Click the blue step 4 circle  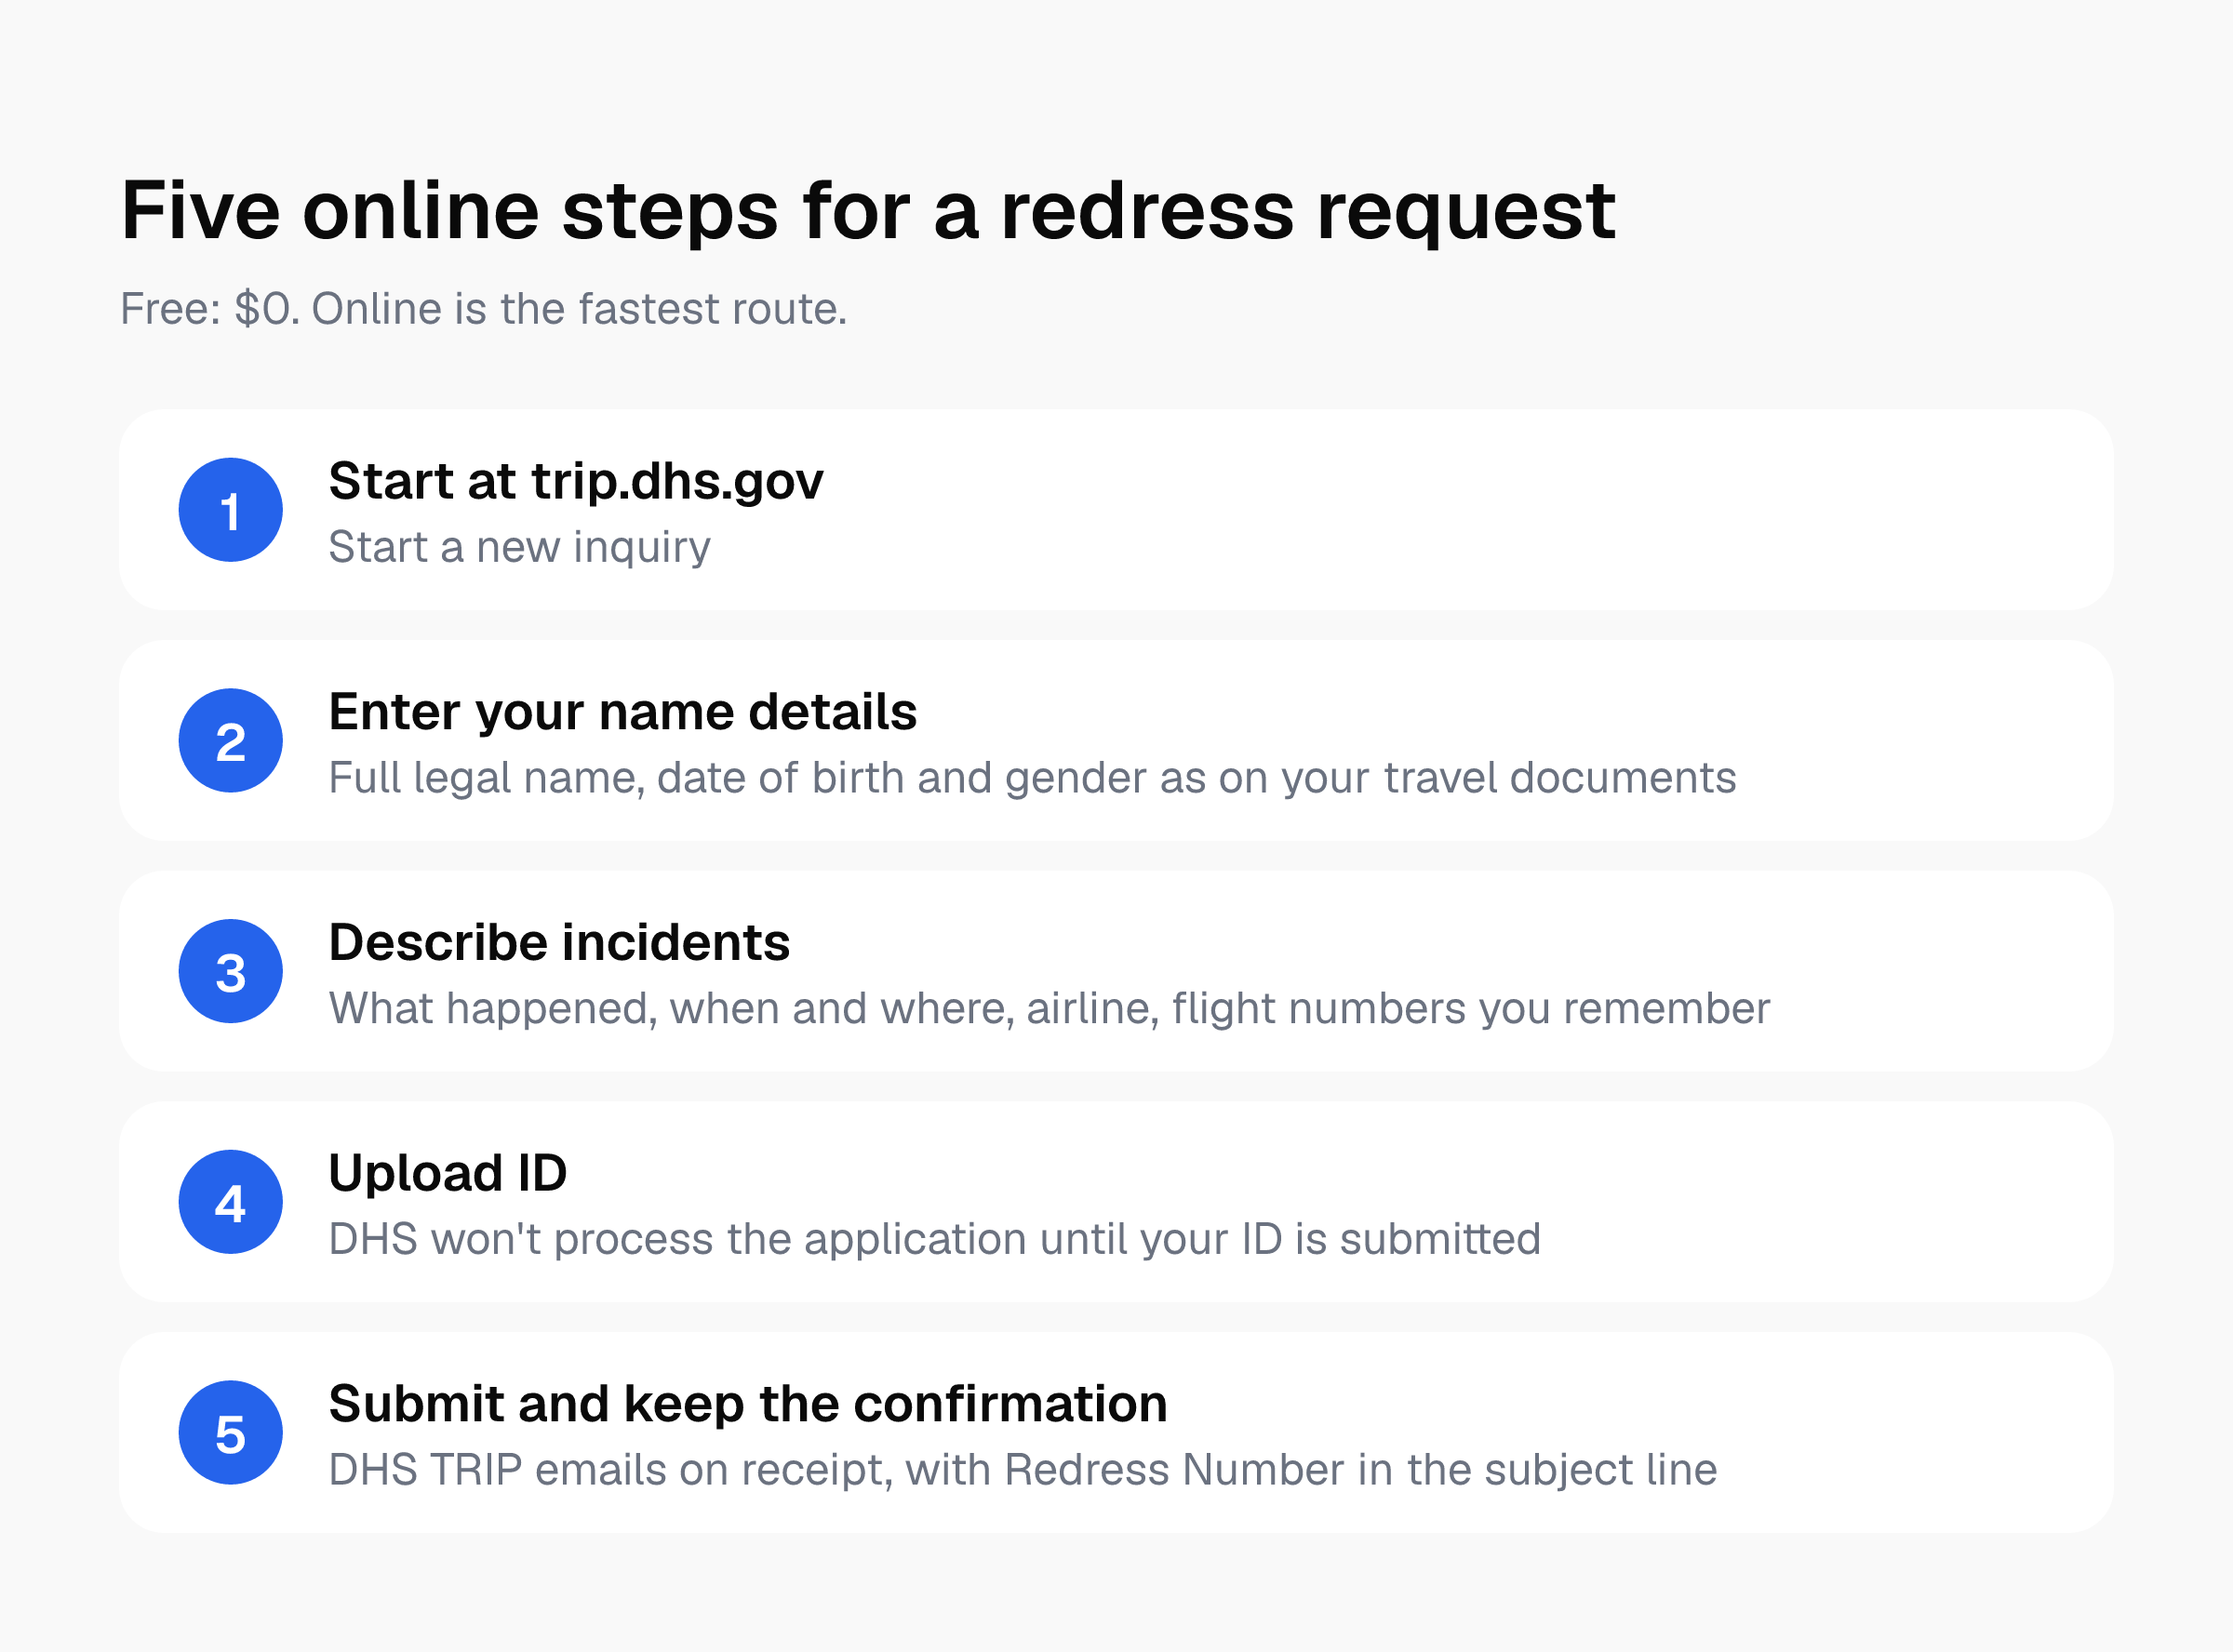click(231, 1202)
